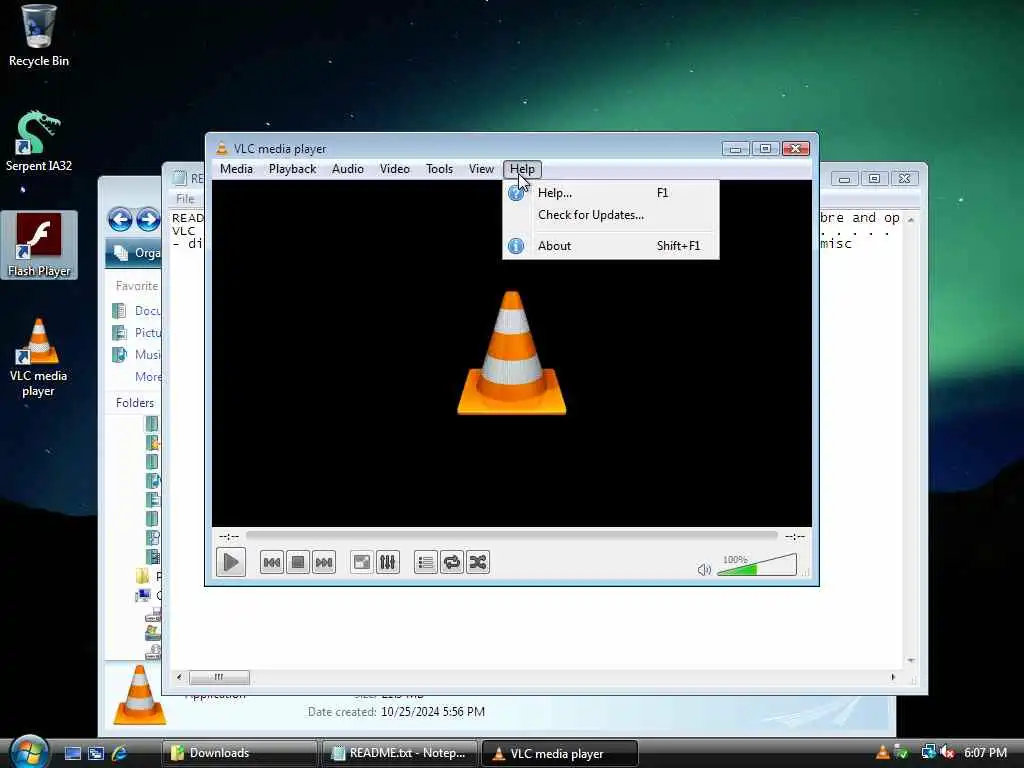Screen dimensions: 1024x768
Task: Open the Audio menu
Action: pyautogui.click(x=347, y=169)
